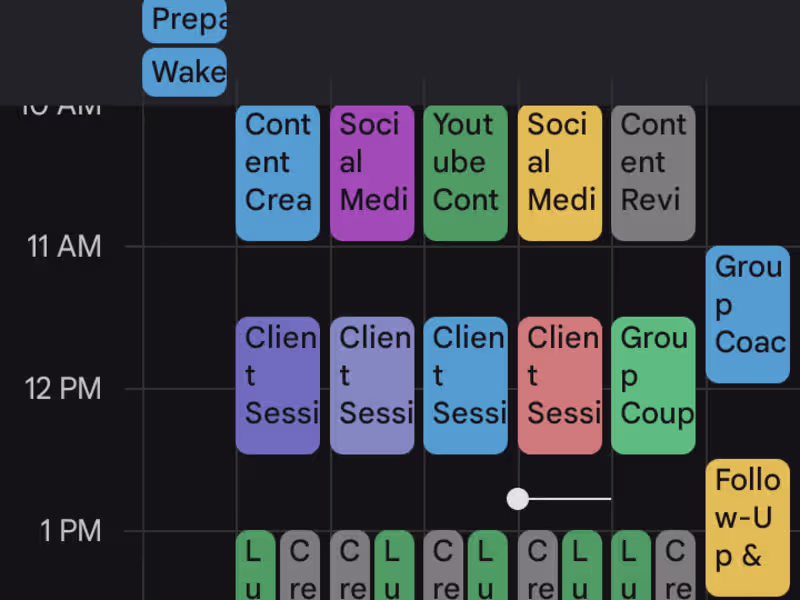
Task: Click the 1 PM time label
Action: pyautogui.click(x=70, y=530)
